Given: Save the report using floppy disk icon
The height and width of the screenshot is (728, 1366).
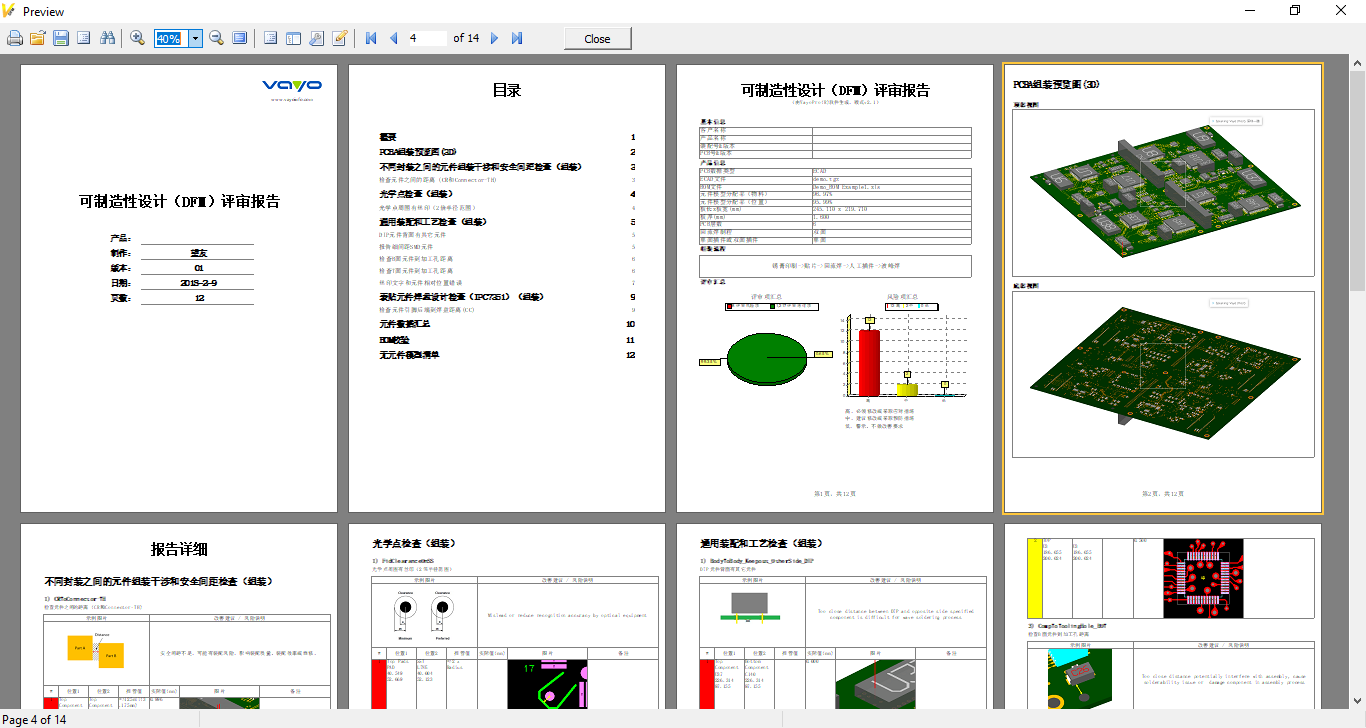Looking at the screenshot, I should [x=61, y=38].
